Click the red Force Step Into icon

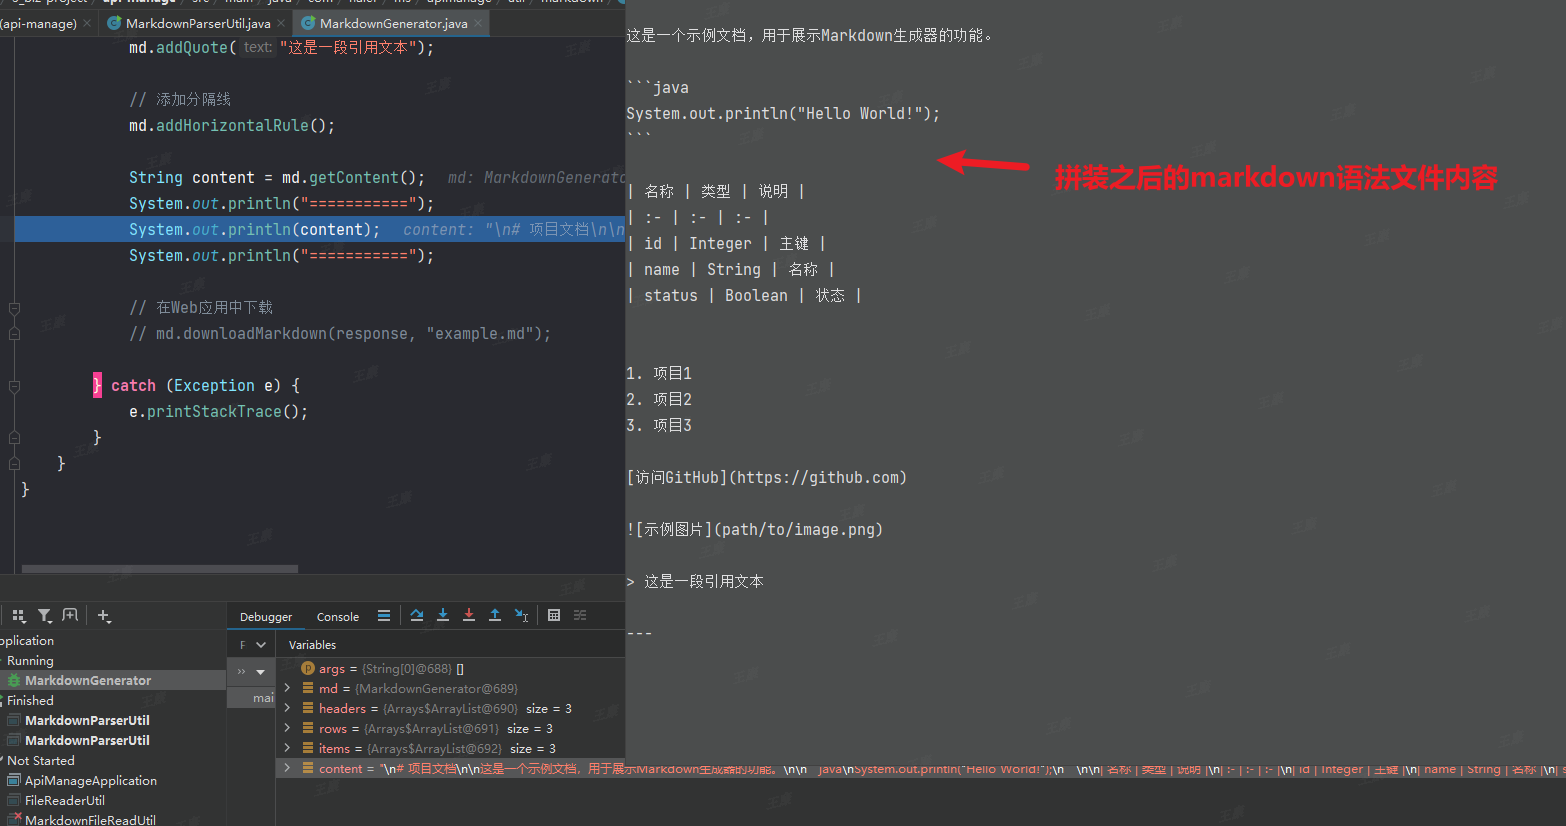click(x=469, y=616)
